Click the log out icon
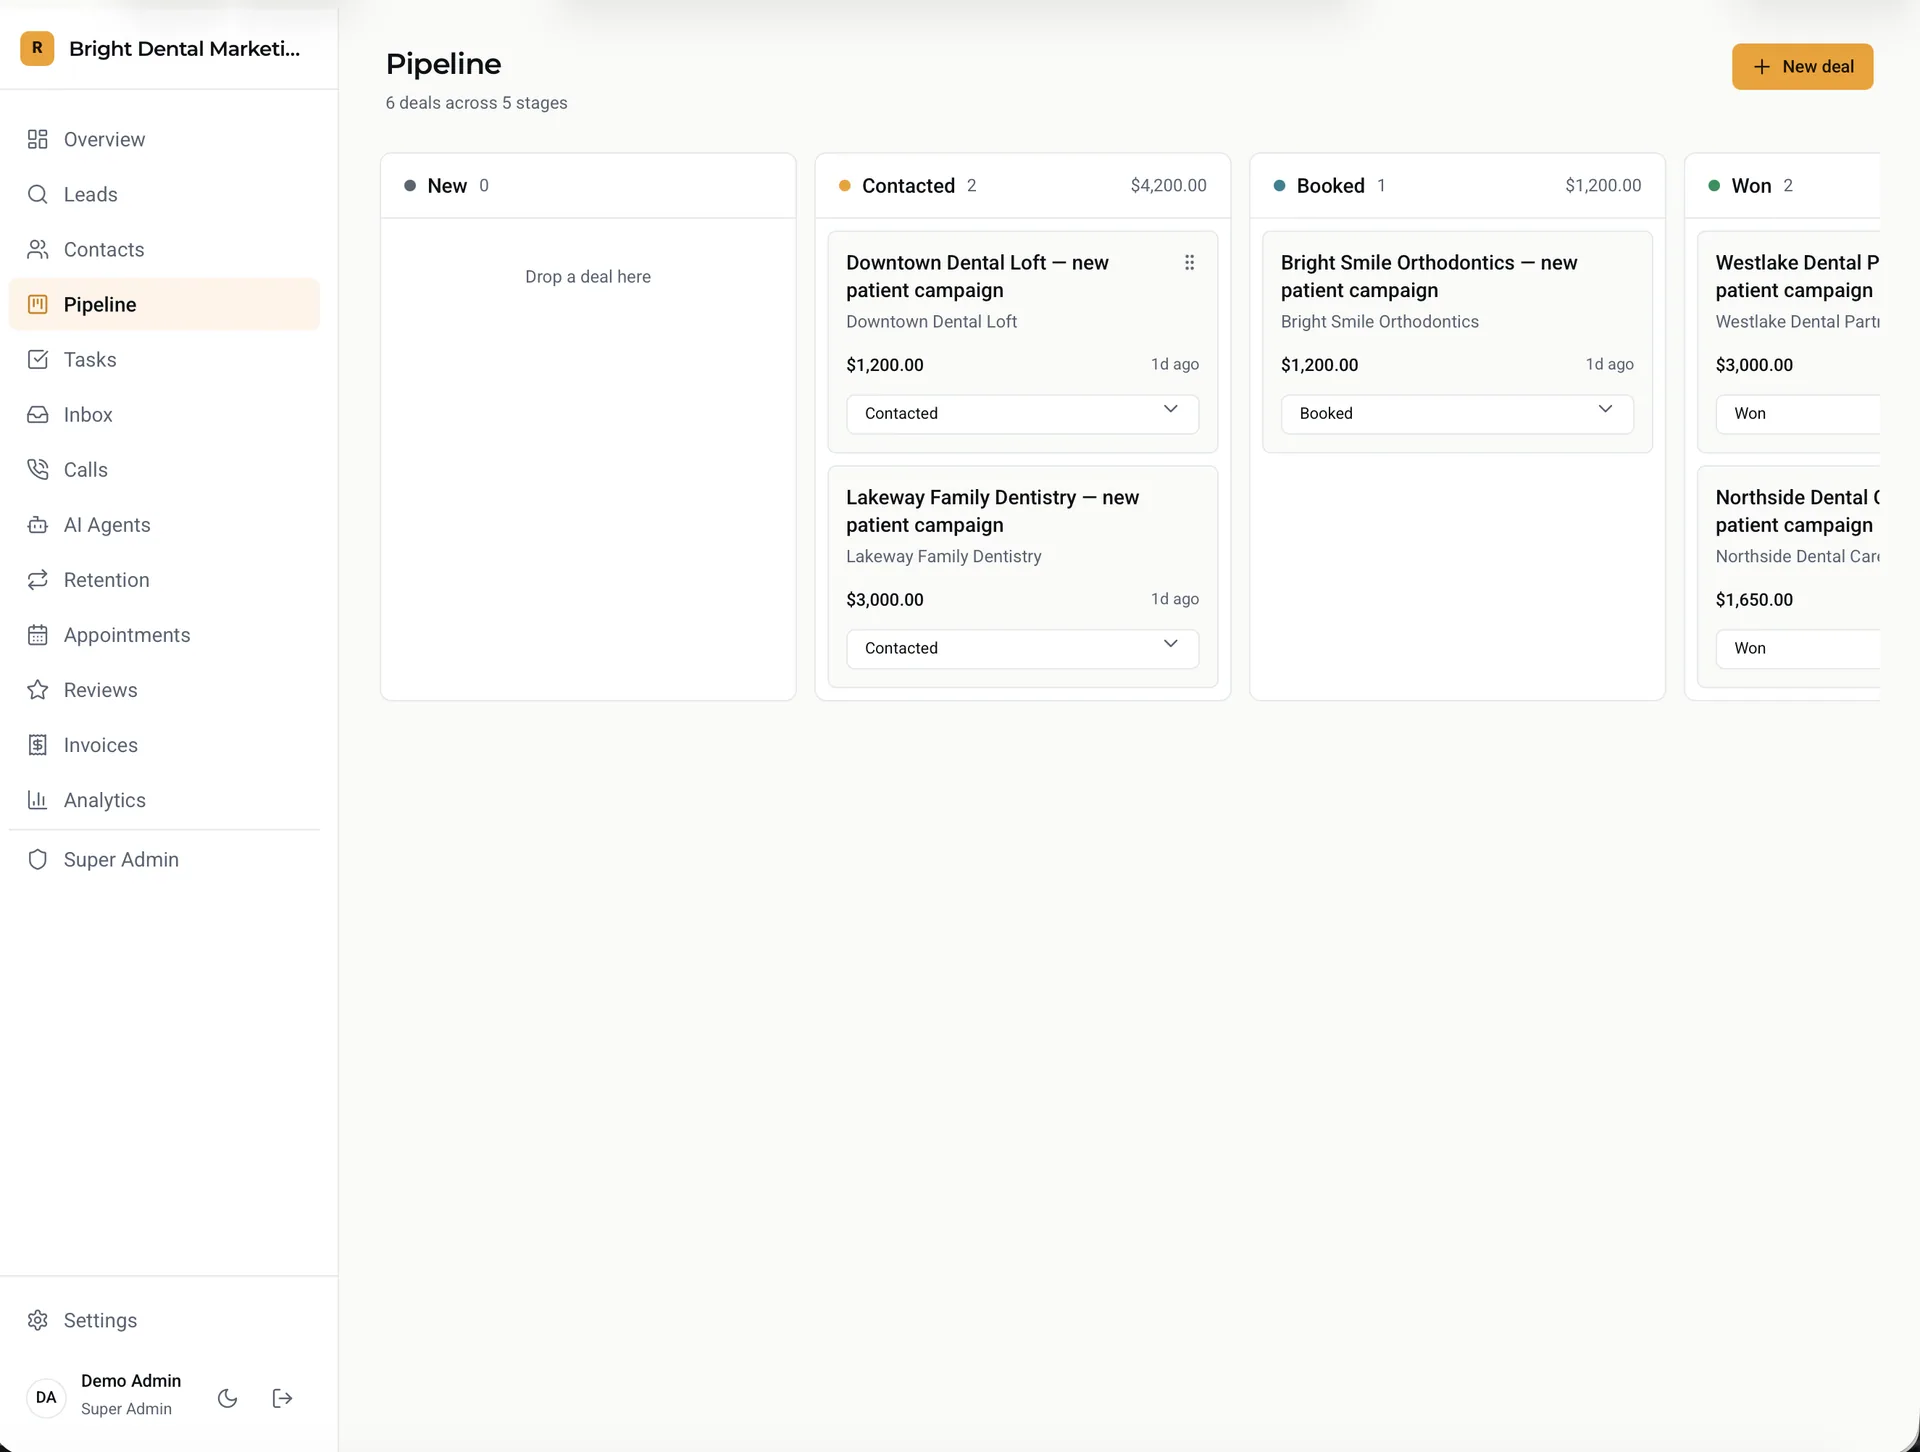This screenshot has height=1452, width=1920. (282, 1398)
